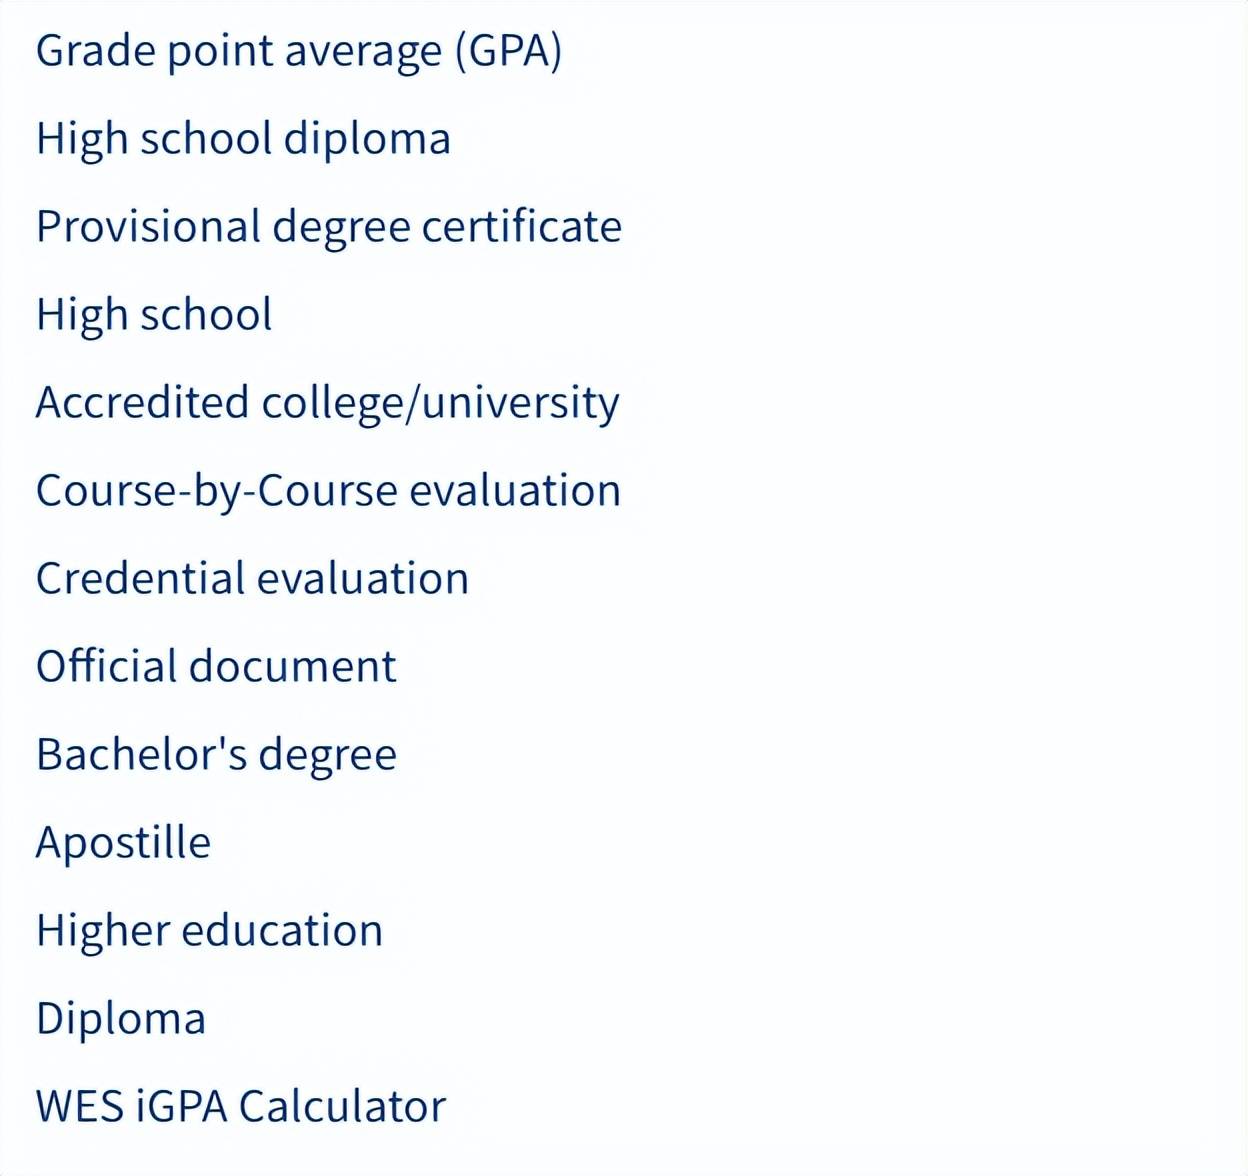Open the Bachelor's degree term
1248x1176 pixels.
216,755
